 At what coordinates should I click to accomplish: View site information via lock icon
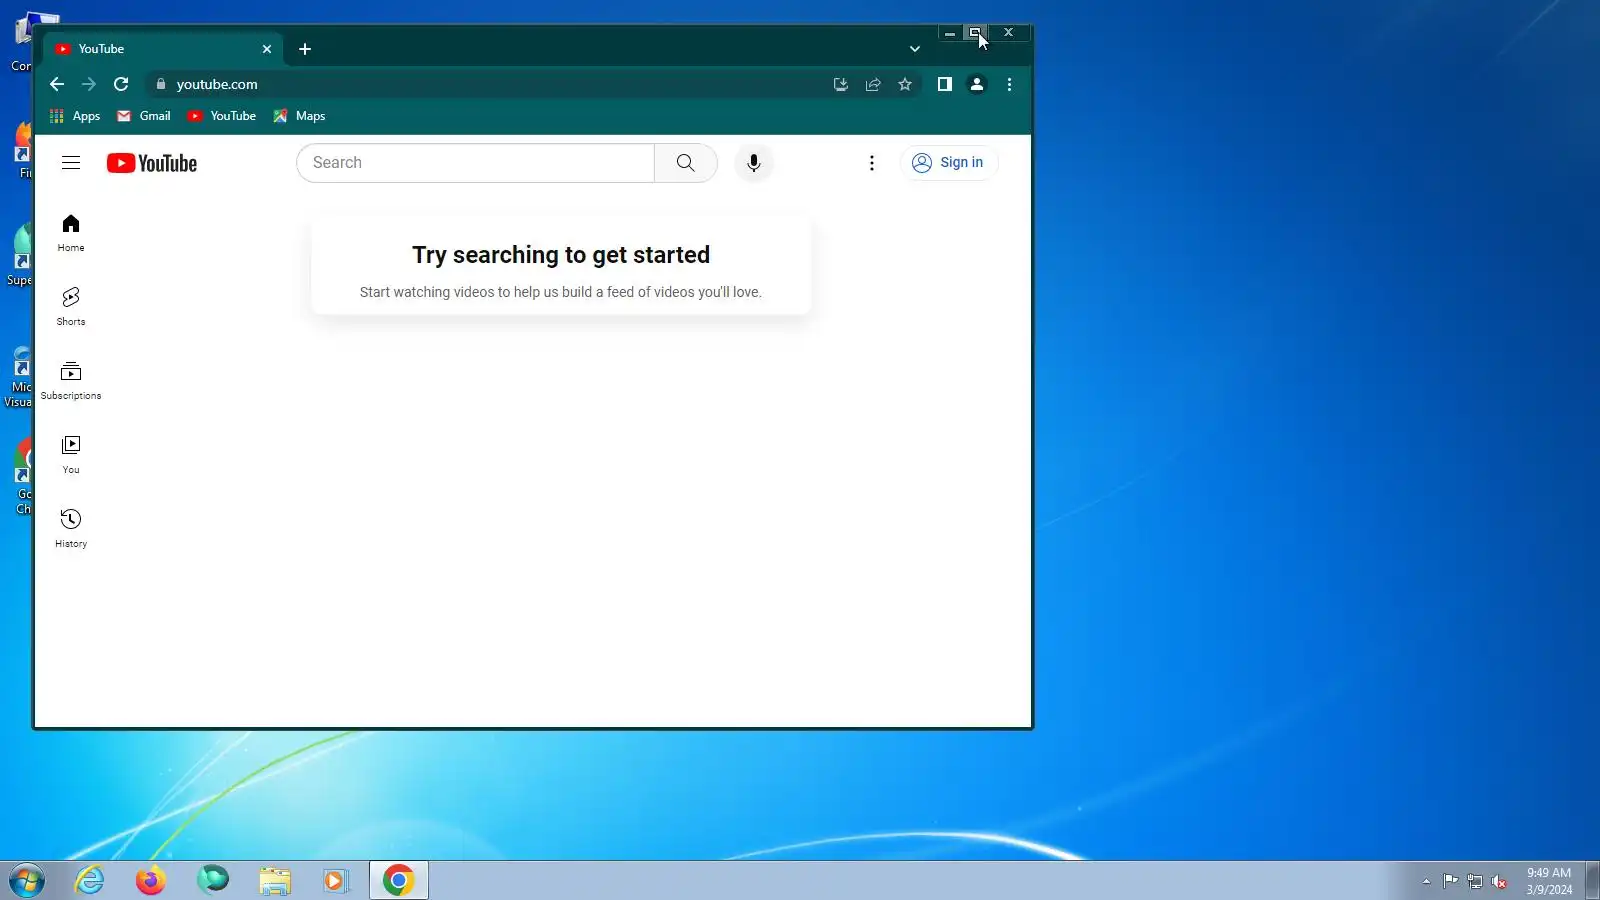pyautogui.click(x=161, y=85)
